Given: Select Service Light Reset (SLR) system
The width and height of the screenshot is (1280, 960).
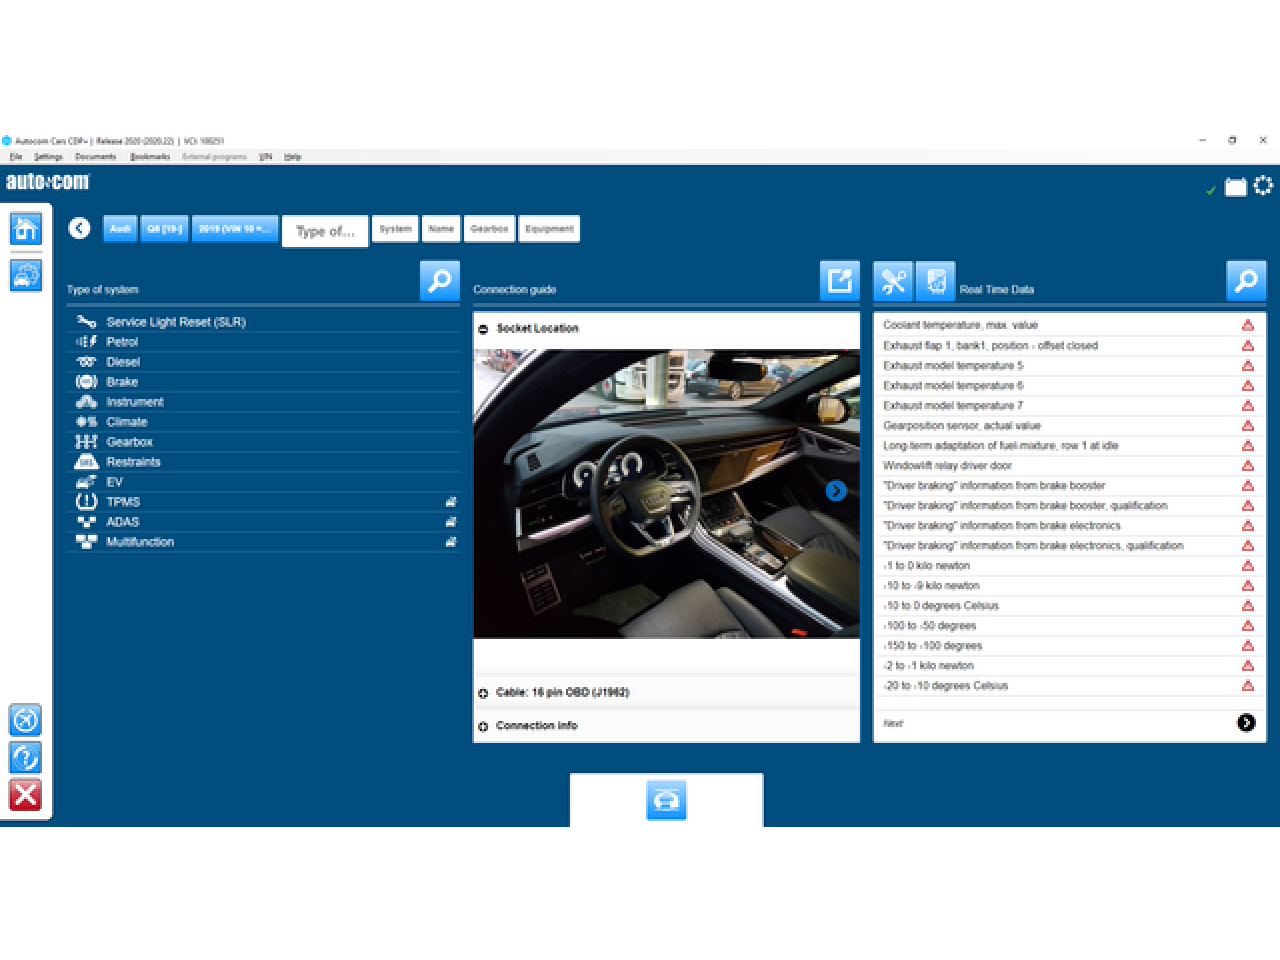Looking at the screenshot, I should [264, 322].
